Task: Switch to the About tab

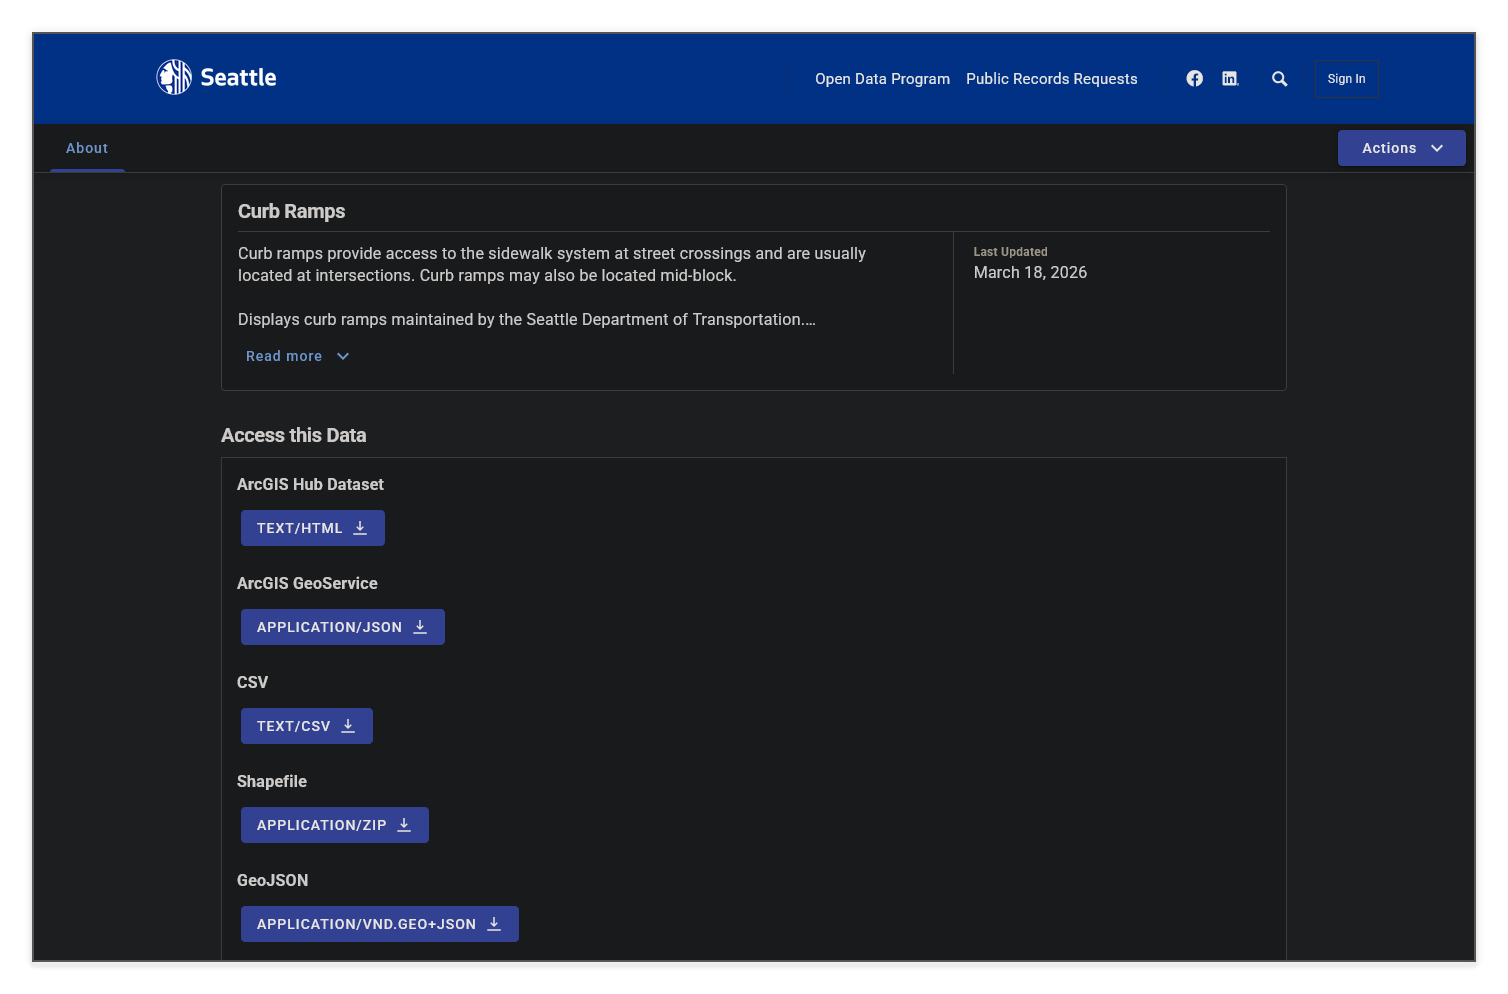Action: click(87, 148)
